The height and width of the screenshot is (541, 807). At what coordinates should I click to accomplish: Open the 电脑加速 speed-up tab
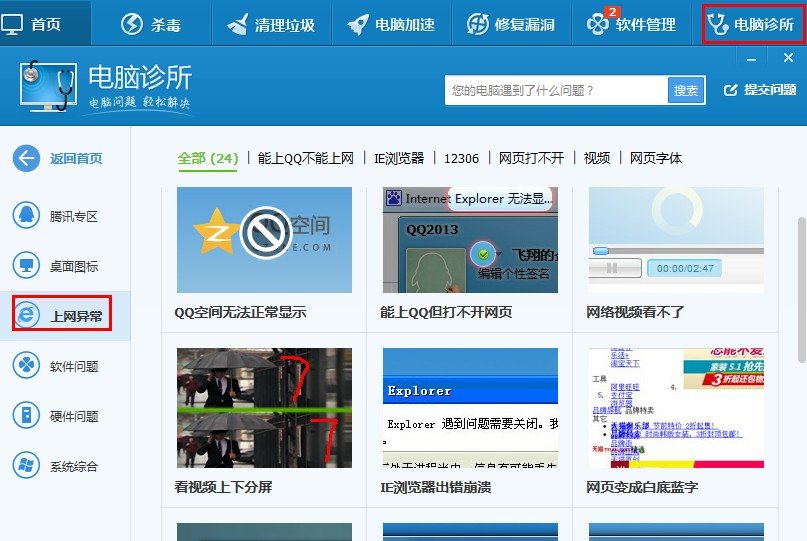pos(392,23)
